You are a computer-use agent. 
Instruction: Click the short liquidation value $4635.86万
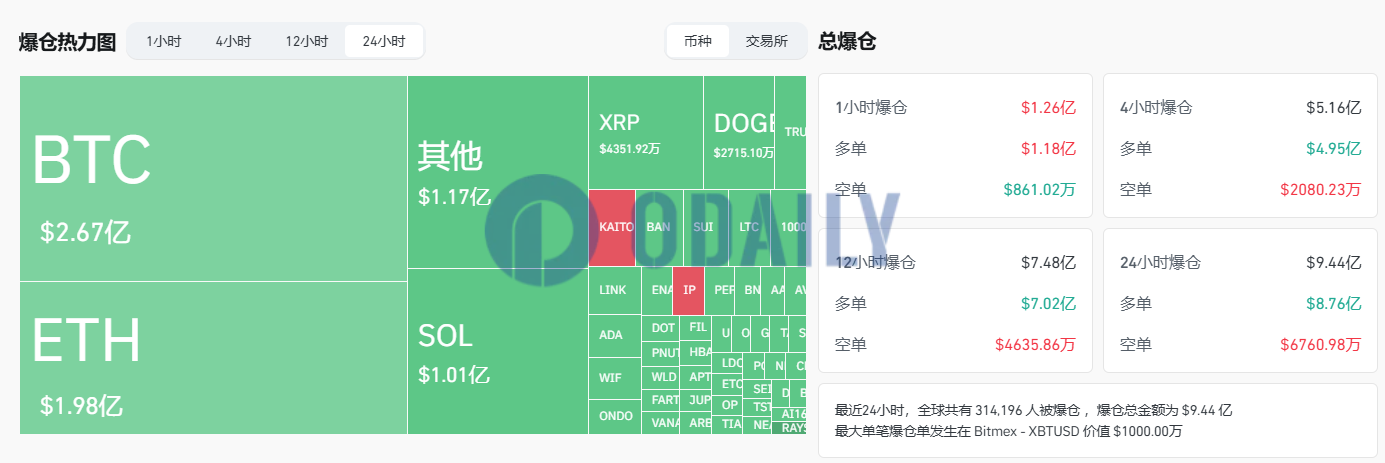point(1036,344)
